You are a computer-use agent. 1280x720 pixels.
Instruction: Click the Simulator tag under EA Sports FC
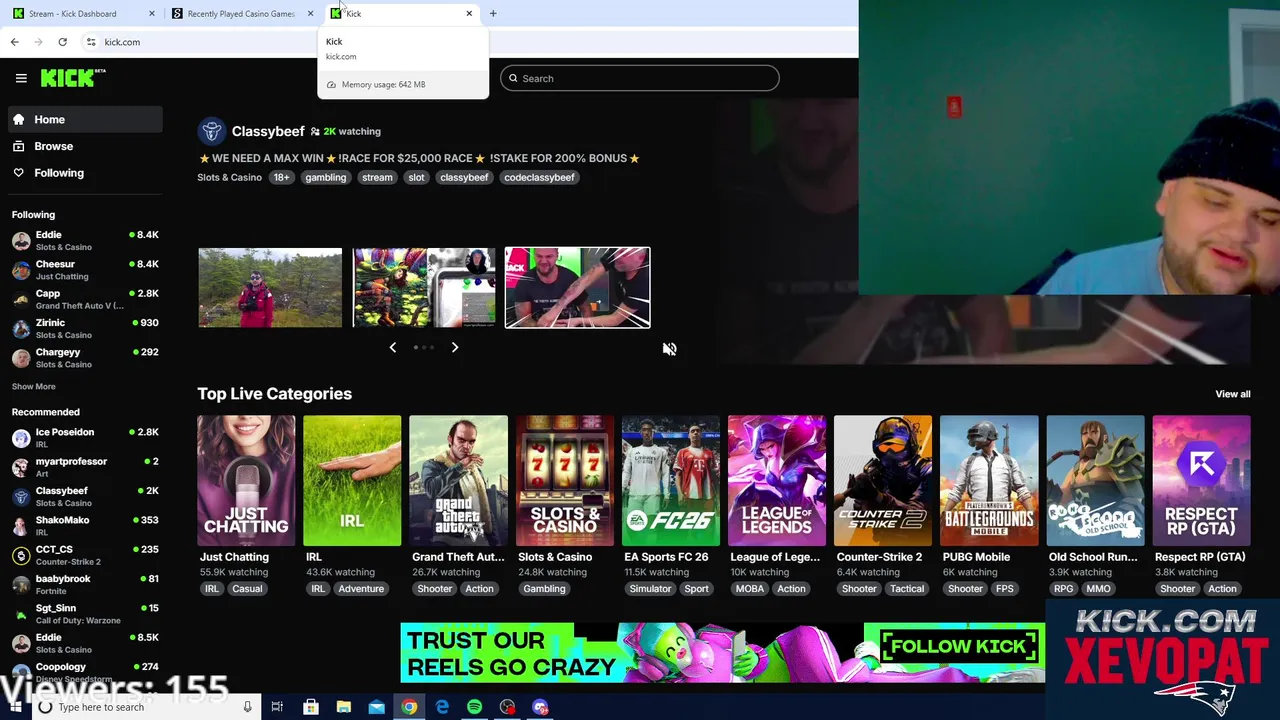[650, 589]
